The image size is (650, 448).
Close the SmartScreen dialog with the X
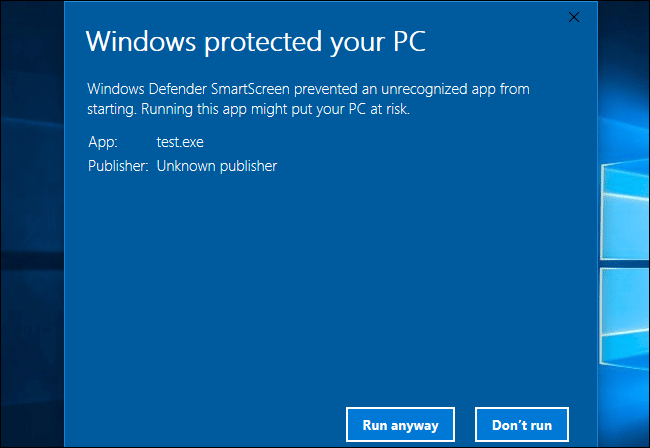point(574,17)
